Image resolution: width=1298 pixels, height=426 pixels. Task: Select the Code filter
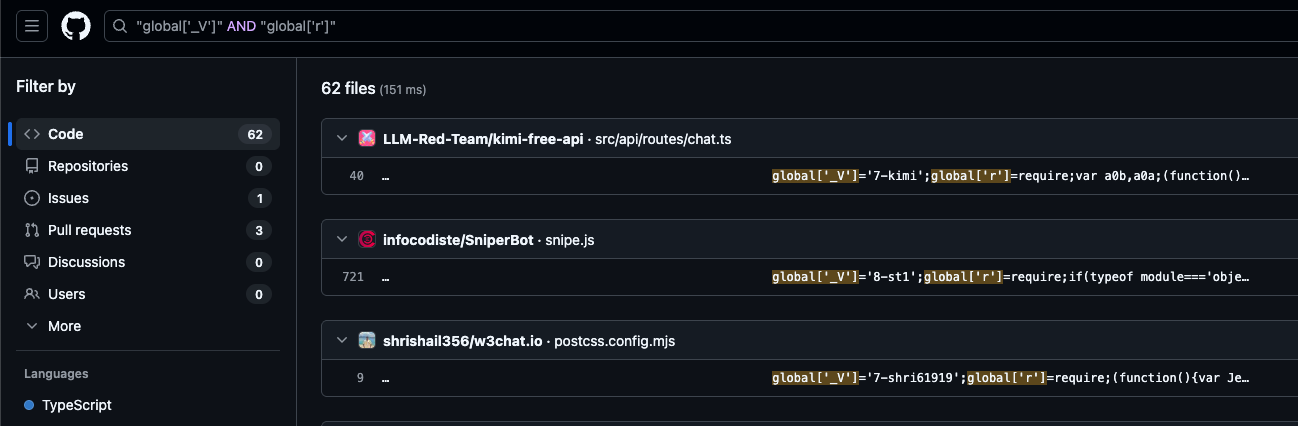(x=66, y=134)
